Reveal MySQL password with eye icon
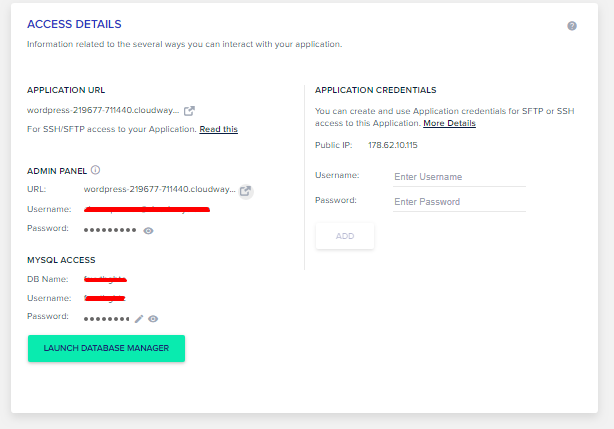 [153, 319]
